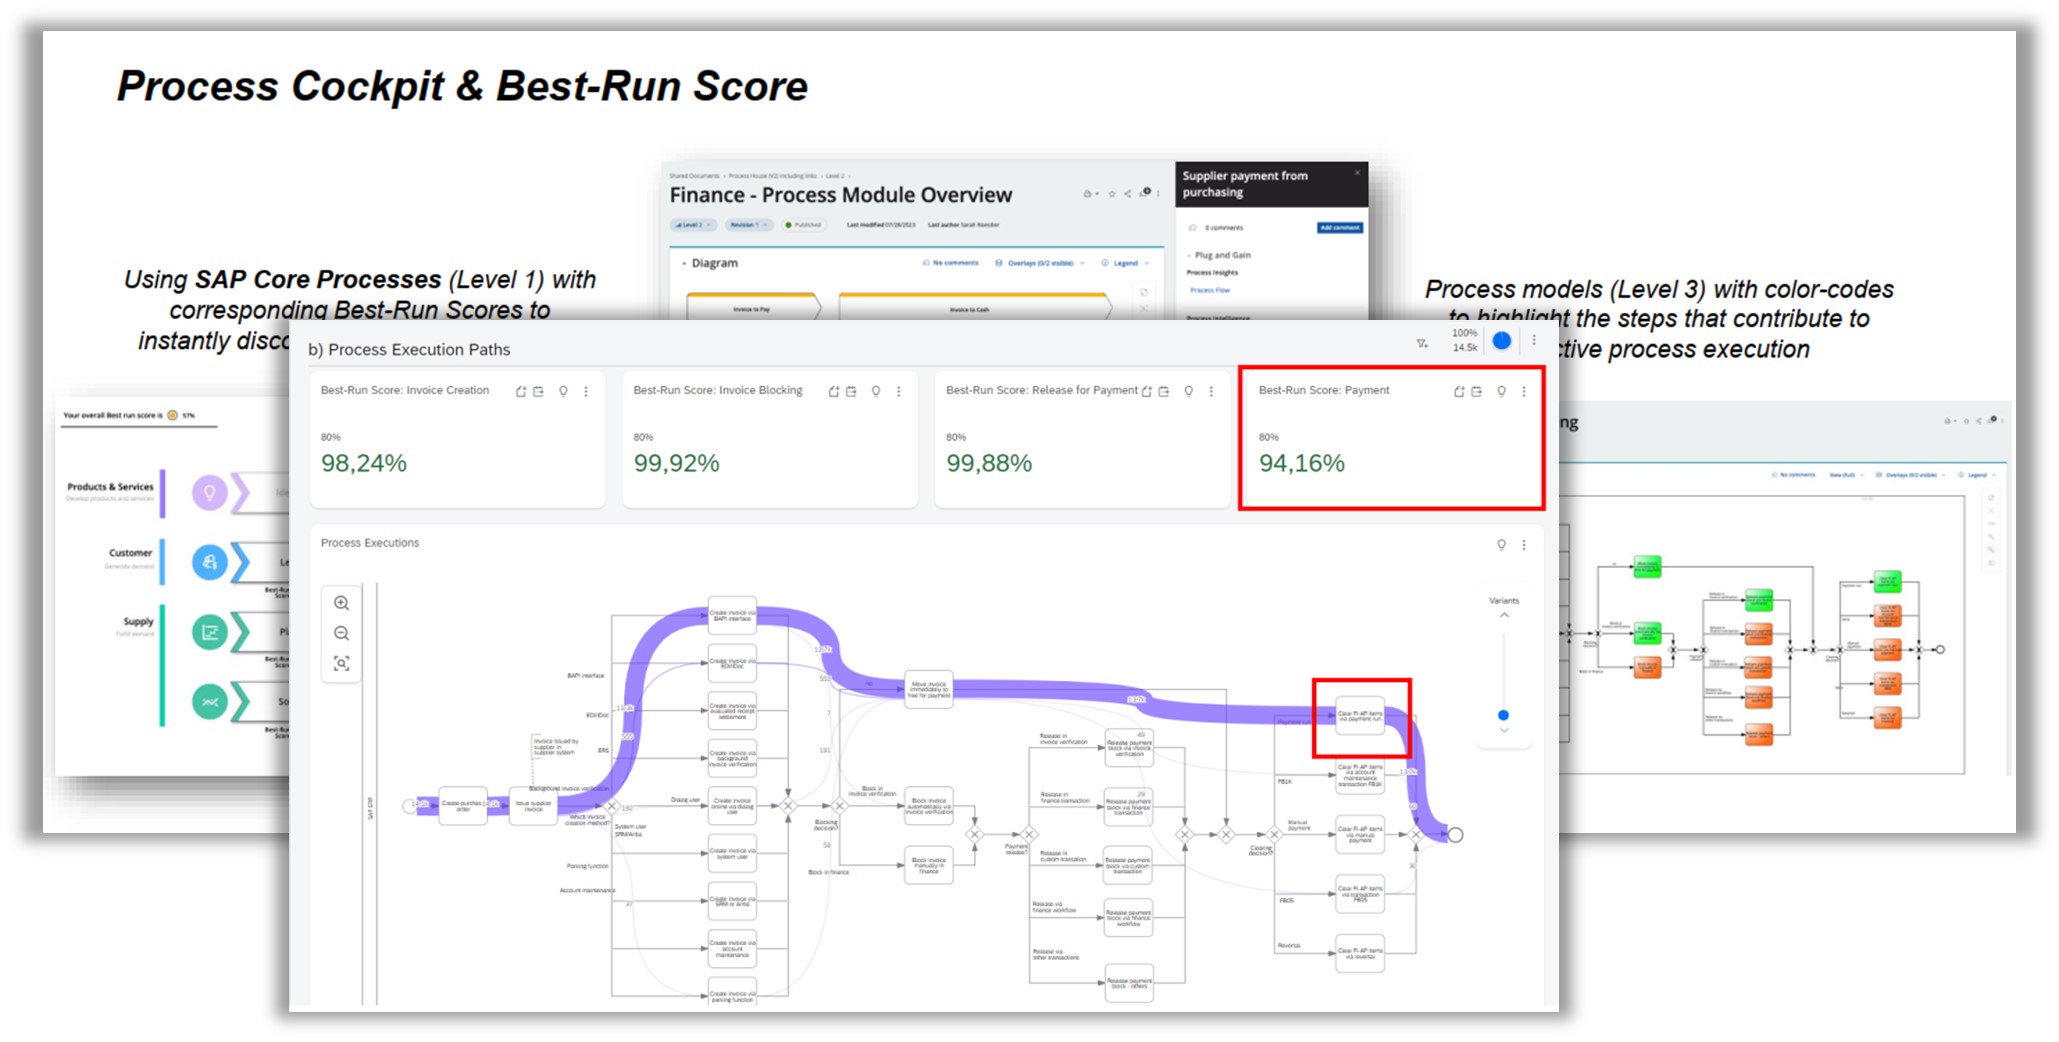2059x1042 pixels.
Task: Click the calendar icon on Invoice Creation card
Action: (539, 391)
